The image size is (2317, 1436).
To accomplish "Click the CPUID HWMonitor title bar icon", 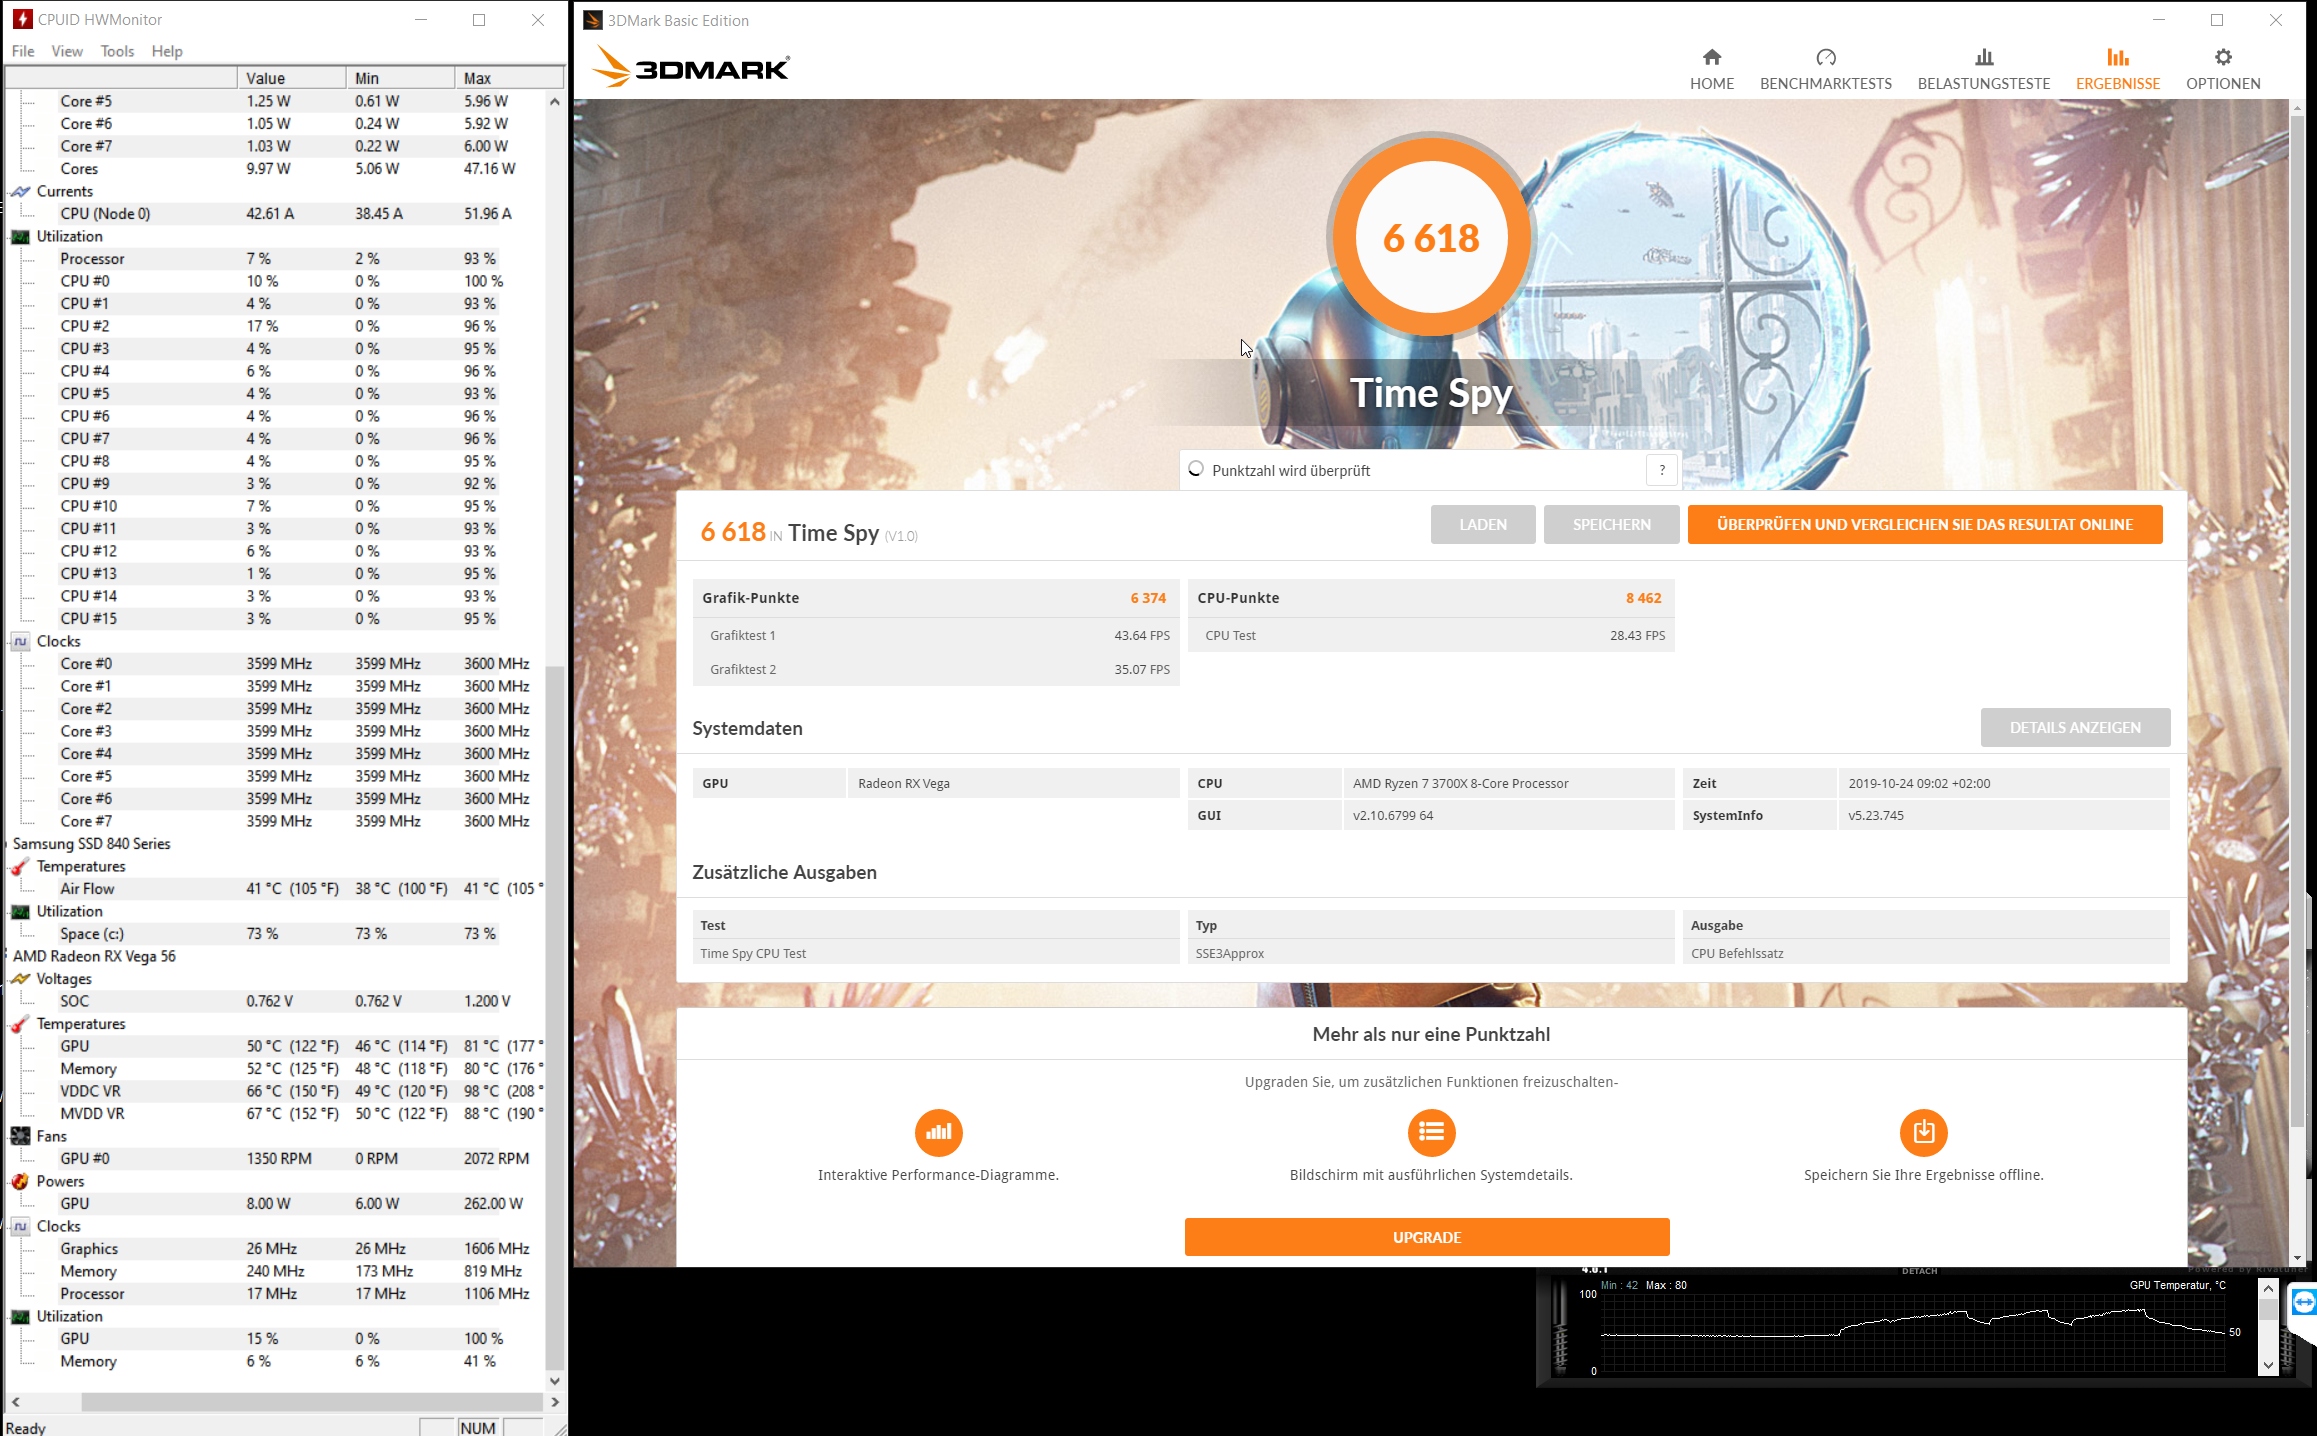I will [22, 19].
